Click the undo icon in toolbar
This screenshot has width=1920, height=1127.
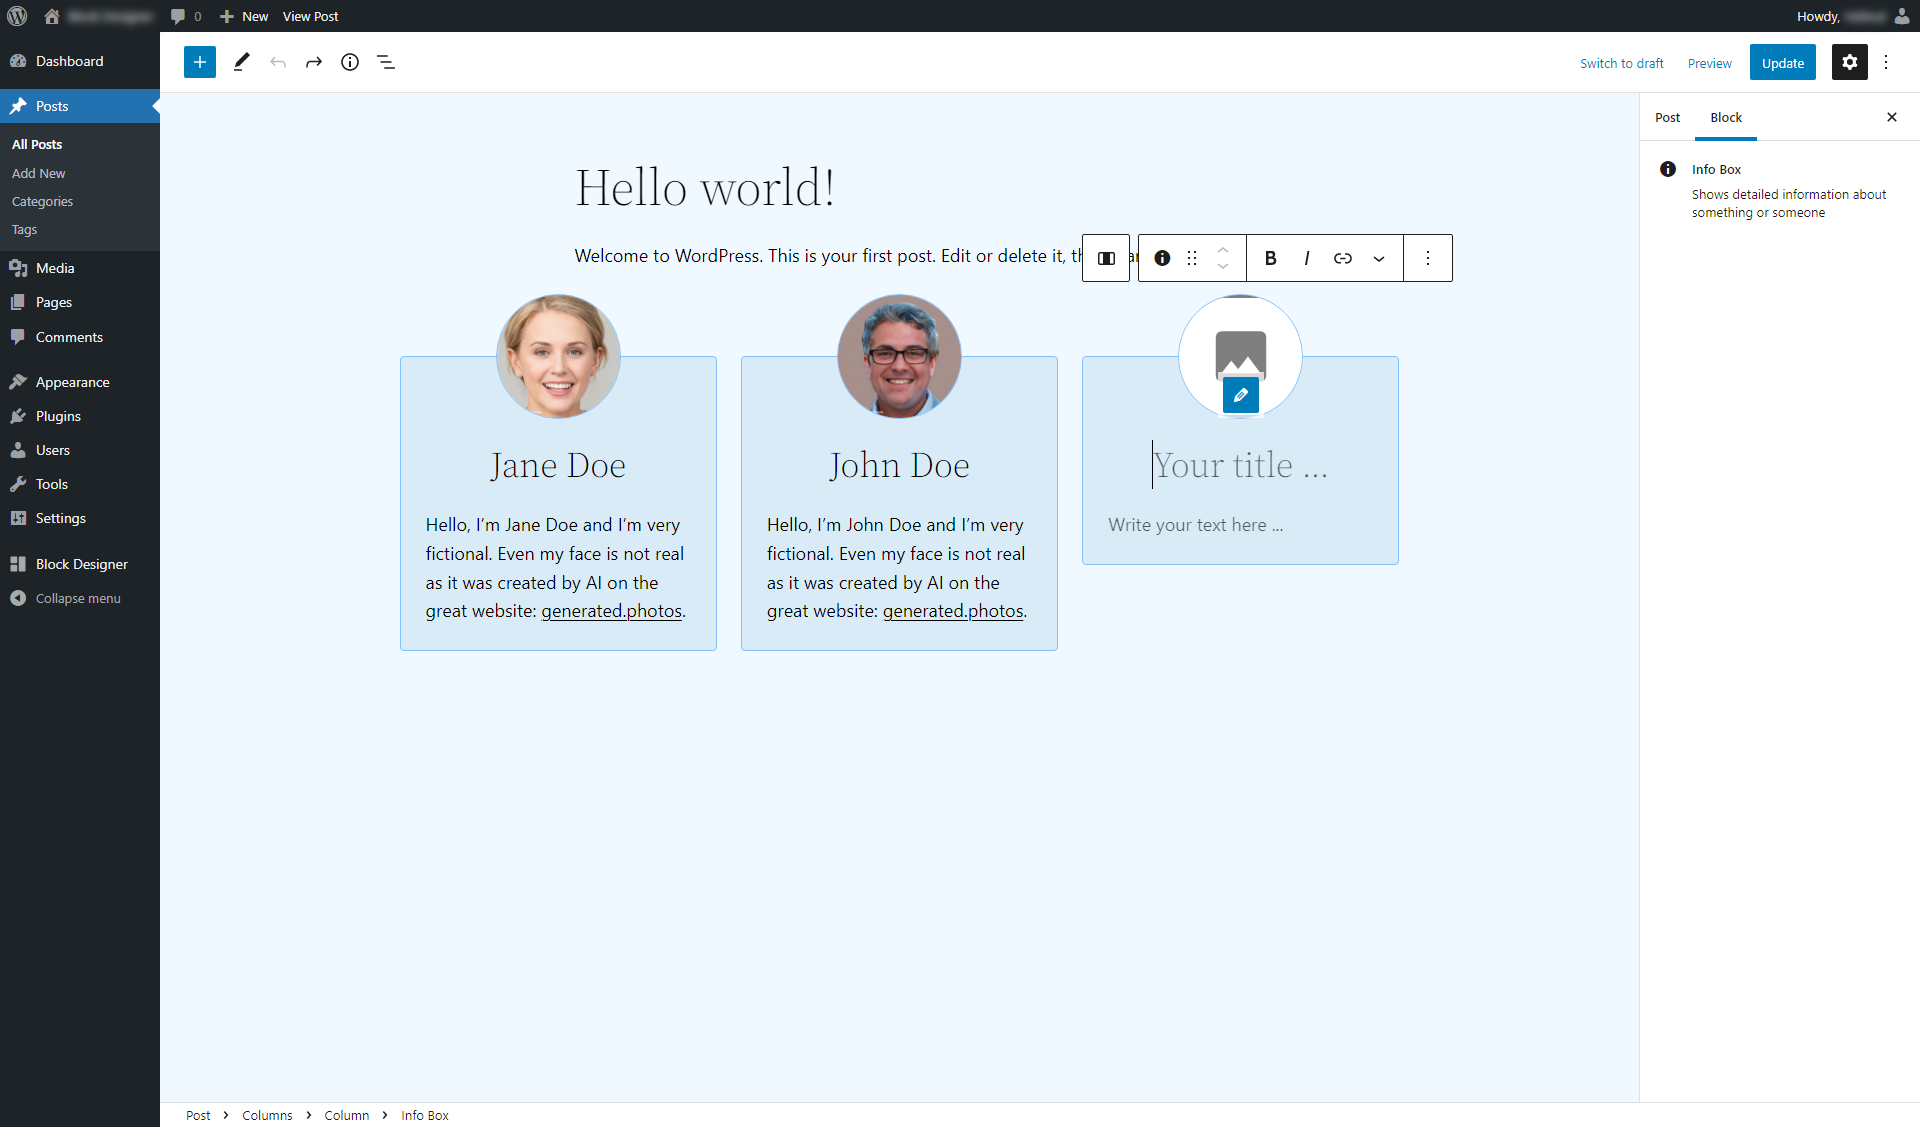pos(276,60)
